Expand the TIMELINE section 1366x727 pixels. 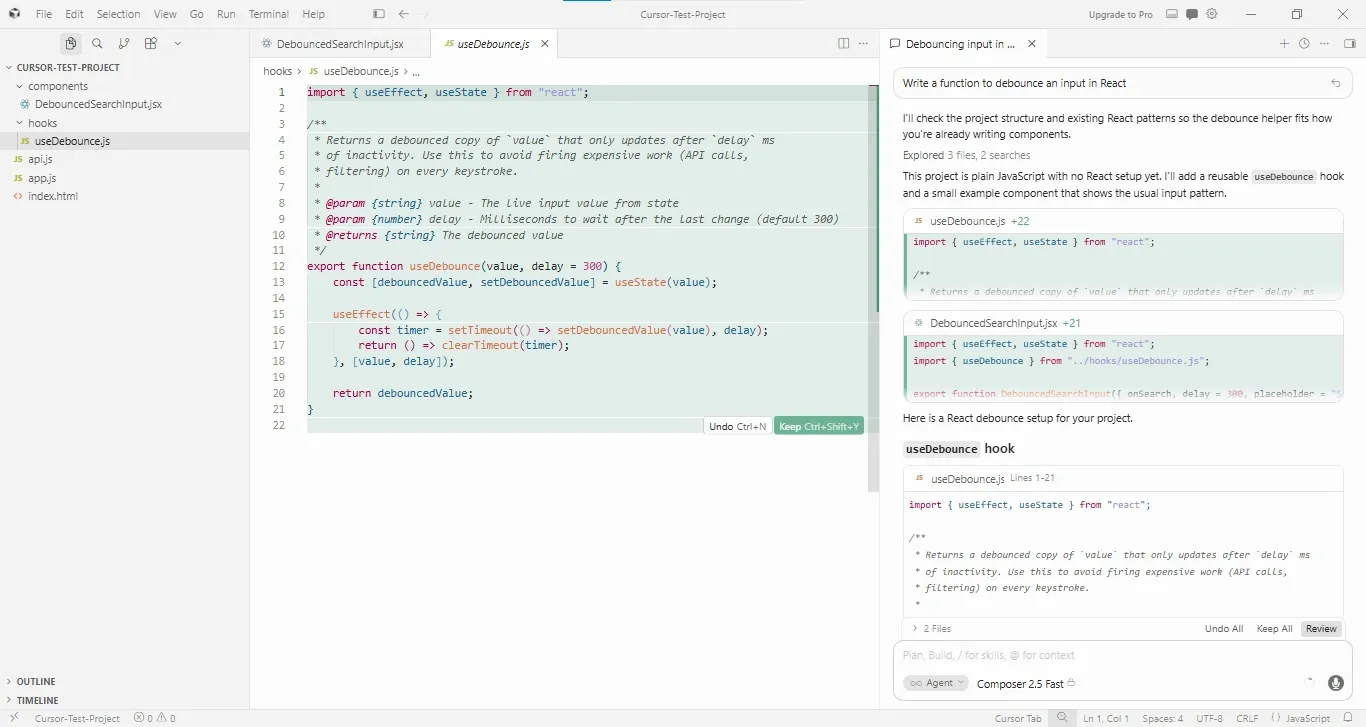37,700
